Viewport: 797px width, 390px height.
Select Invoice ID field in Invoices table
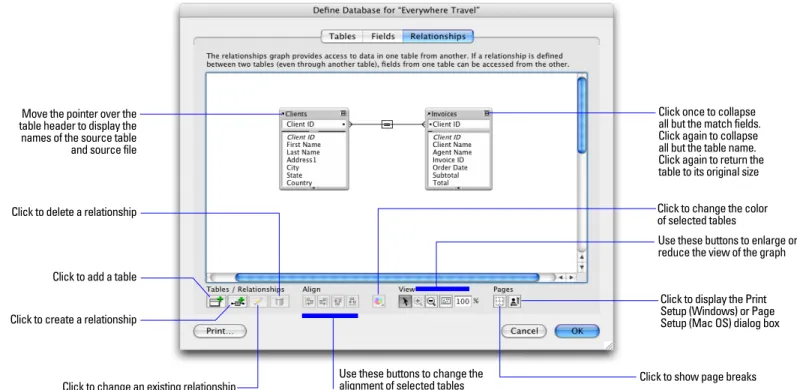point(448,160)
